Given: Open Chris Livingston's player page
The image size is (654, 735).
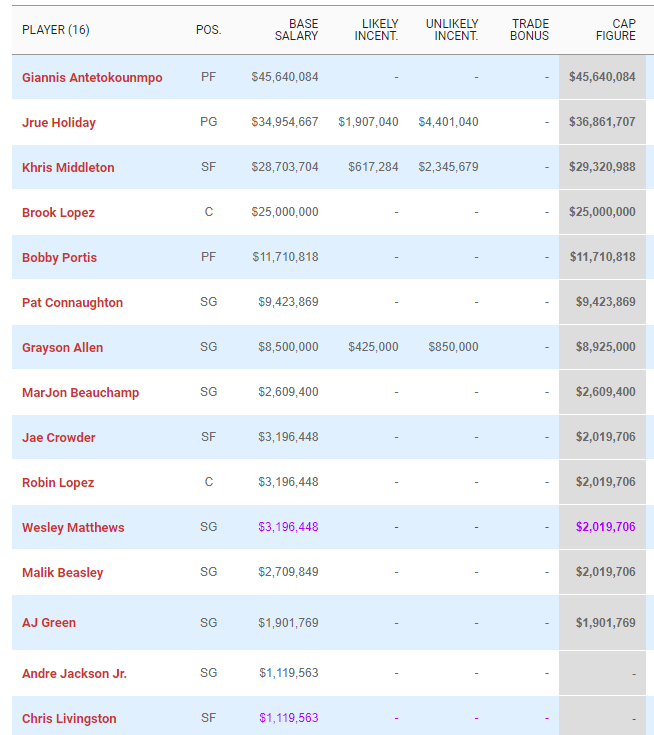Looking at the screenshot, I should click(x=69, y=718).
